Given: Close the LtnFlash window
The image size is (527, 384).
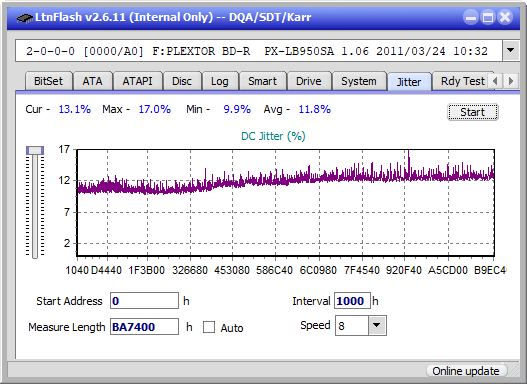Looking at the screenshot, I should [505, 17].
